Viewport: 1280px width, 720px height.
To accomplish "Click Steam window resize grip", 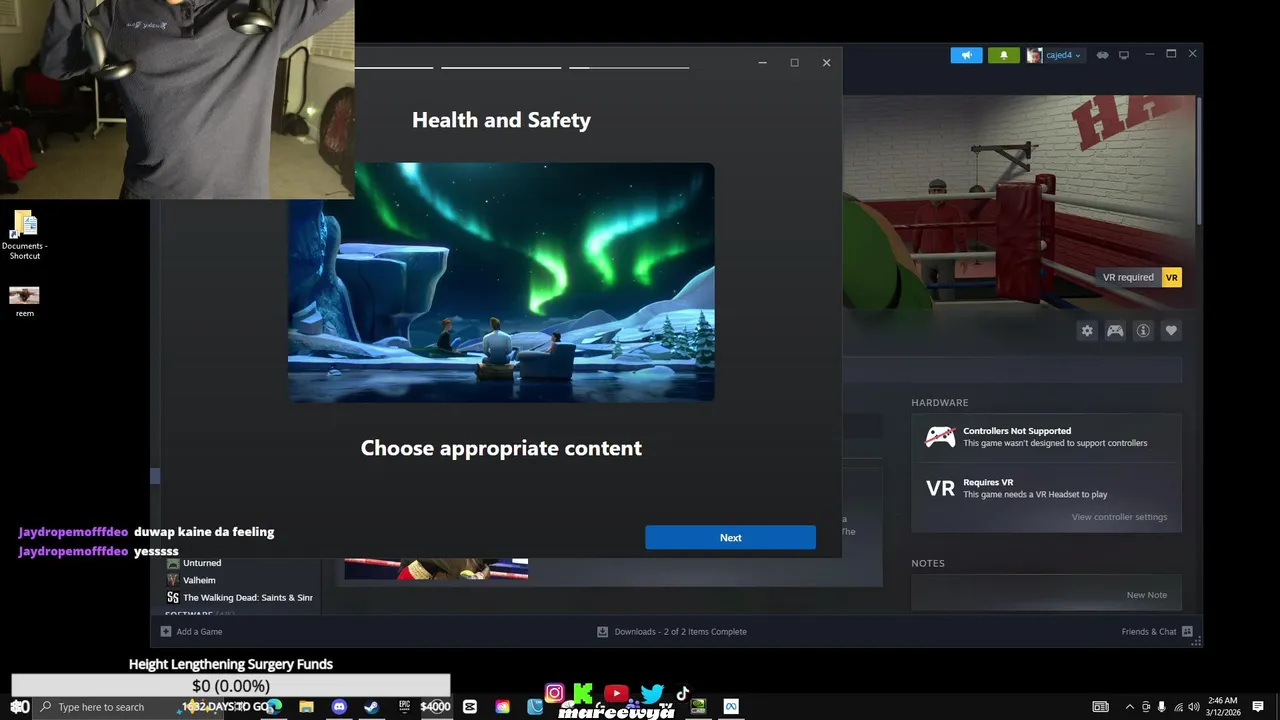I will point(1195,641).
